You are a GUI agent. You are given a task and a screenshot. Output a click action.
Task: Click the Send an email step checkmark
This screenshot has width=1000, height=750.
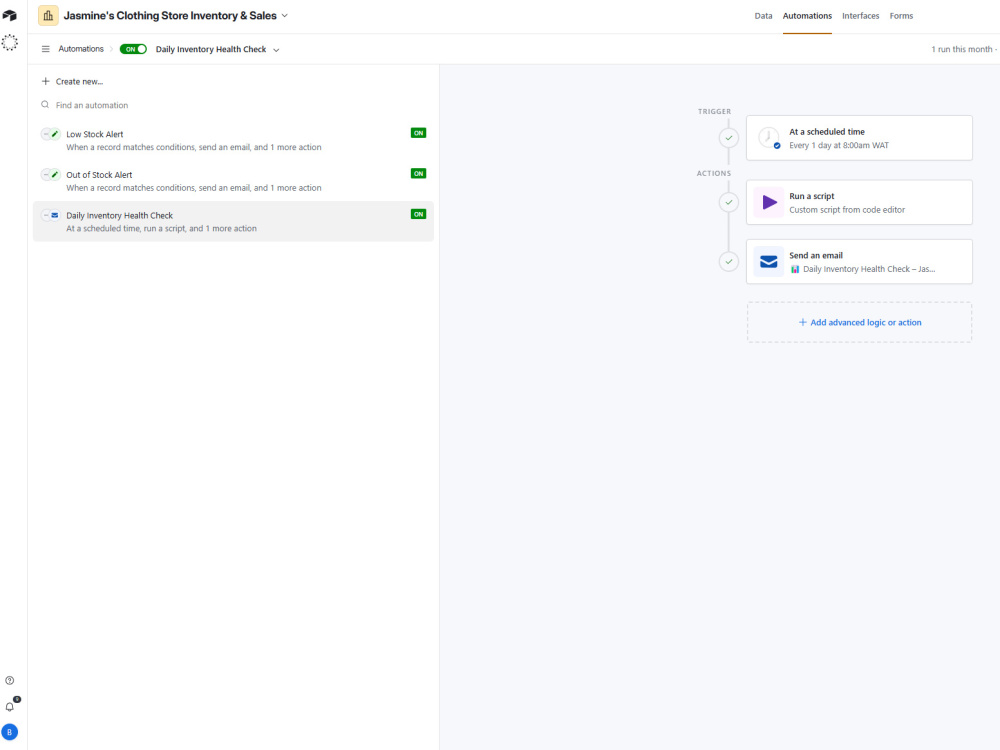pos(729,261)
